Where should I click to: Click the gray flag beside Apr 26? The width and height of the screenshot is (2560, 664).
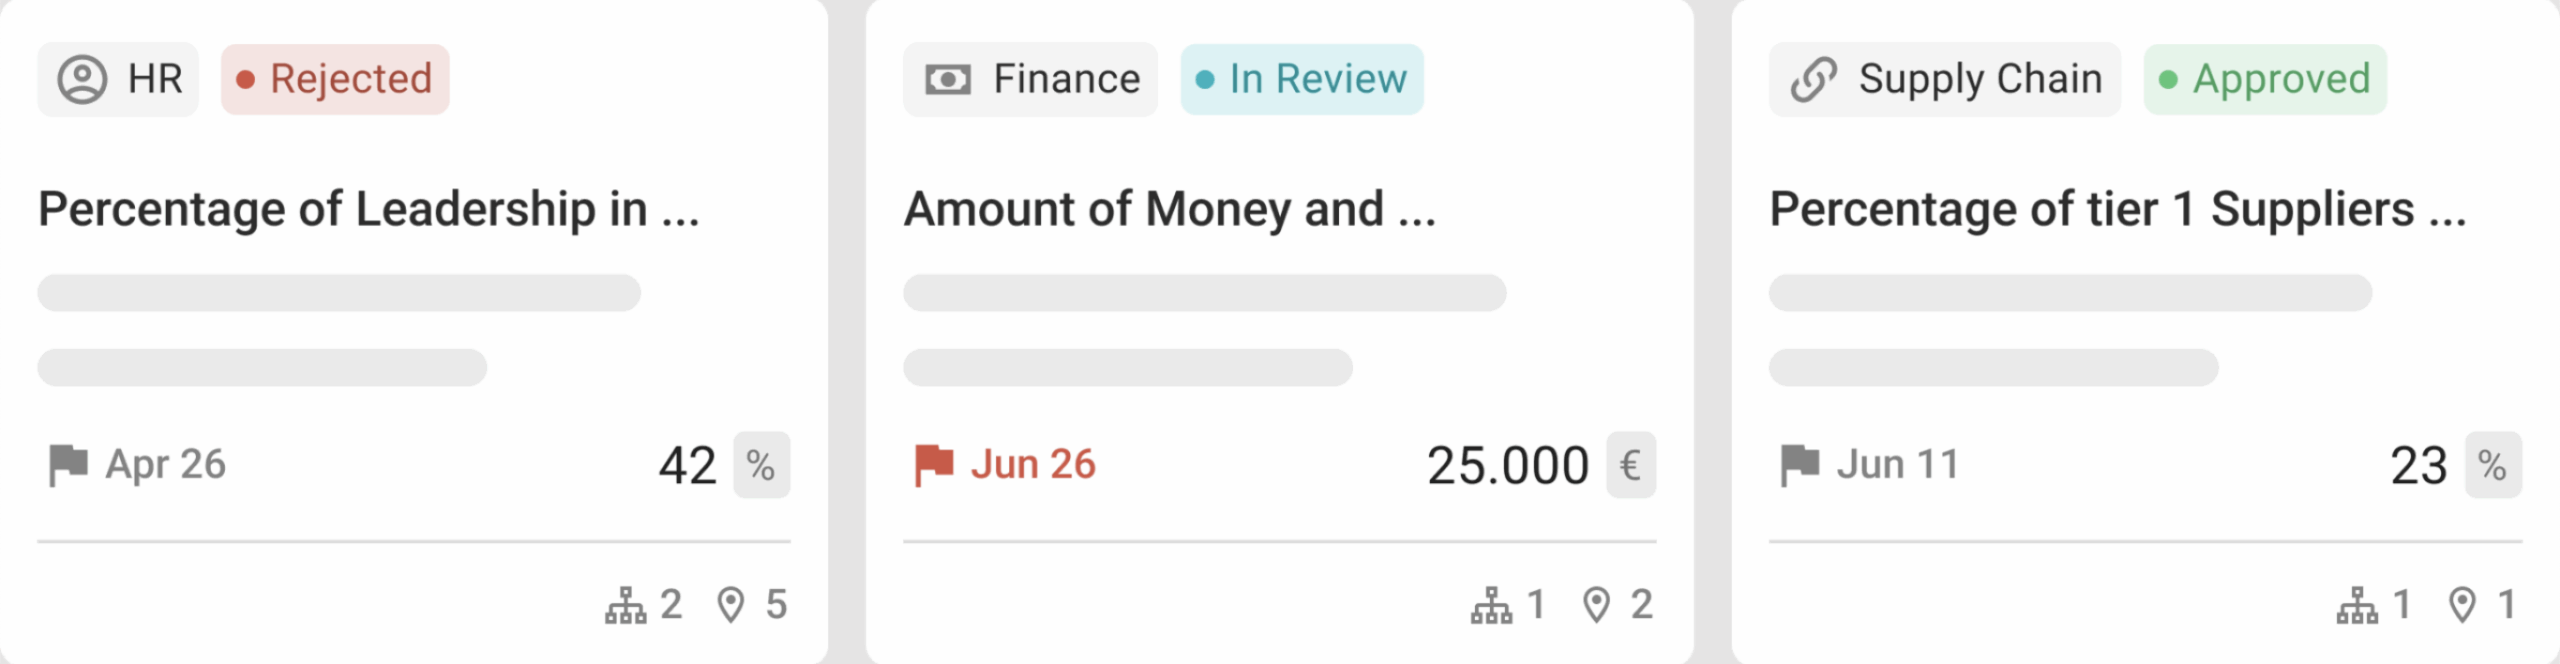(68, 465)
